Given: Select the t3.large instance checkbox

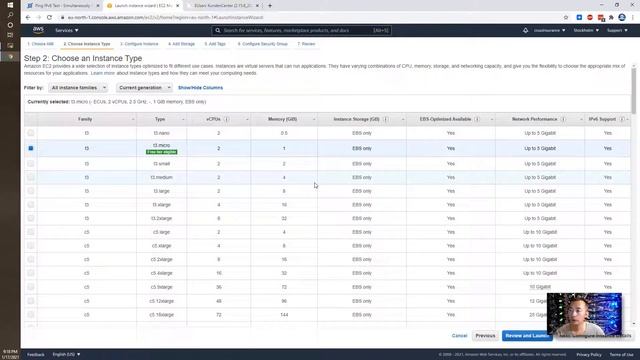Looking at the screenshot, I should (31, 191).
